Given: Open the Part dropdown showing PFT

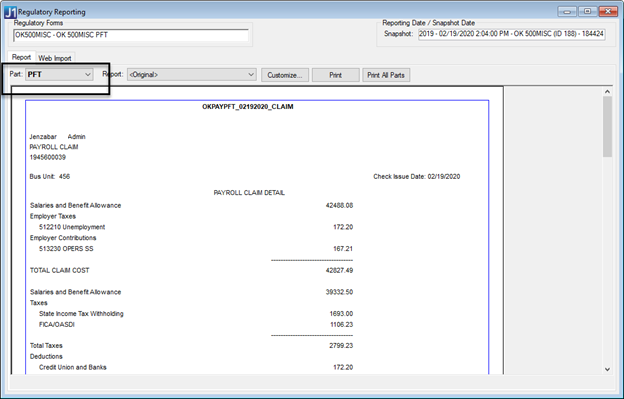Looking at the screenshot, I should point(59,74).
